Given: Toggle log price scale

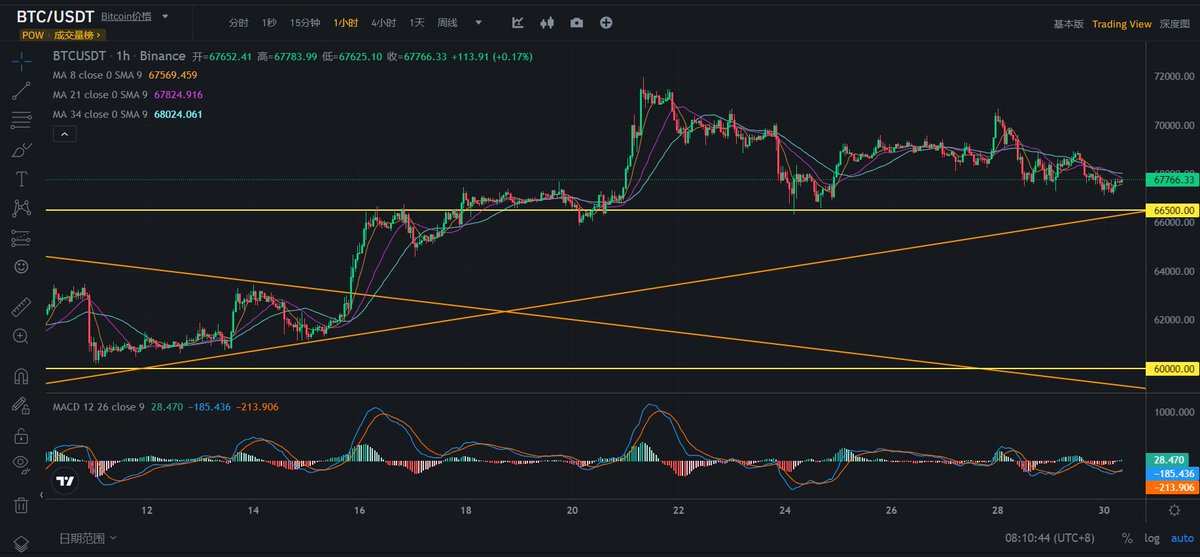Looking at the screenshot, I should pyautogui.click(x=1151, y=538).
